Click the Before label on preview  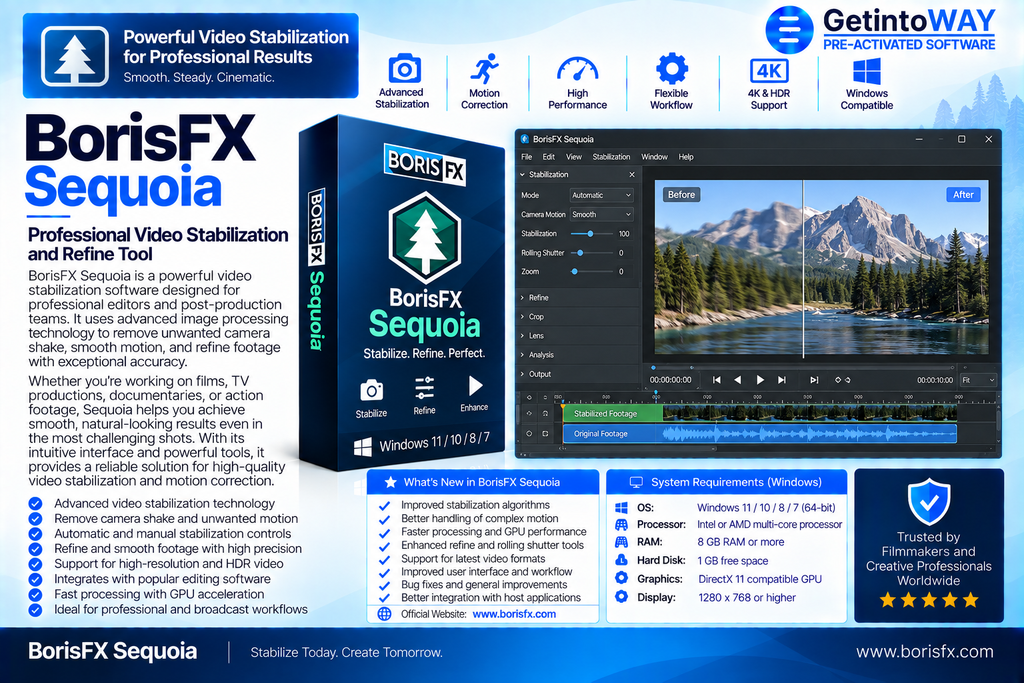[681, 195]
